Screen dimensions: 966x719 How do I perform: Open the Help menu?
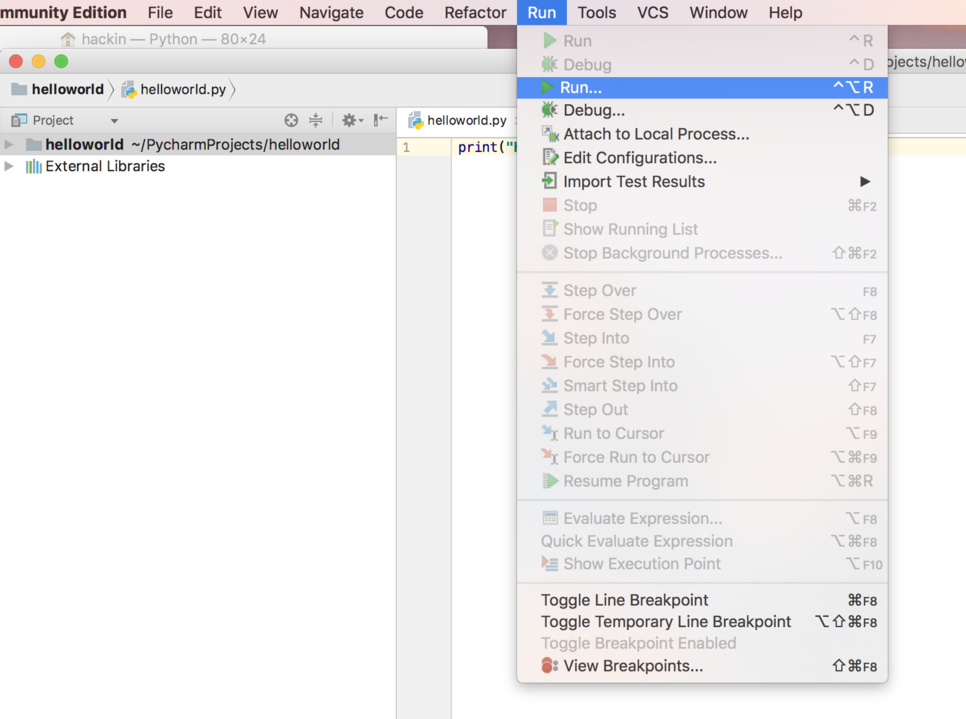point(785,12)
